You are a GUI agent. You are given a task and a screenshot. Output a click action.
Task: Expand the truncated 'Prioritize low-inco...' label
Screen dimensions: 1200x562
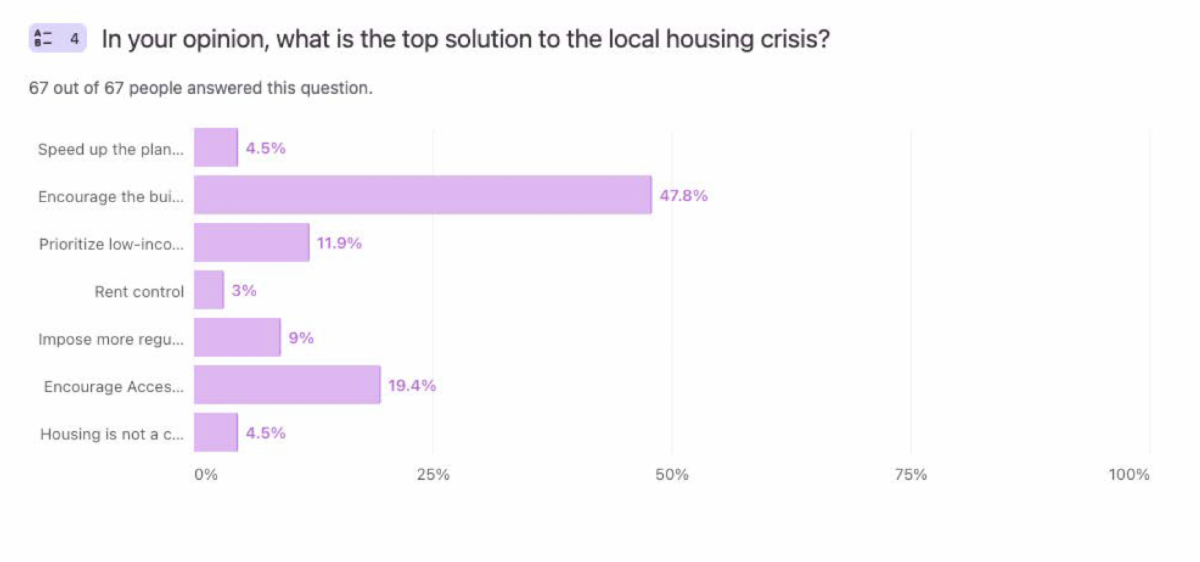click(x=111, y=244)
